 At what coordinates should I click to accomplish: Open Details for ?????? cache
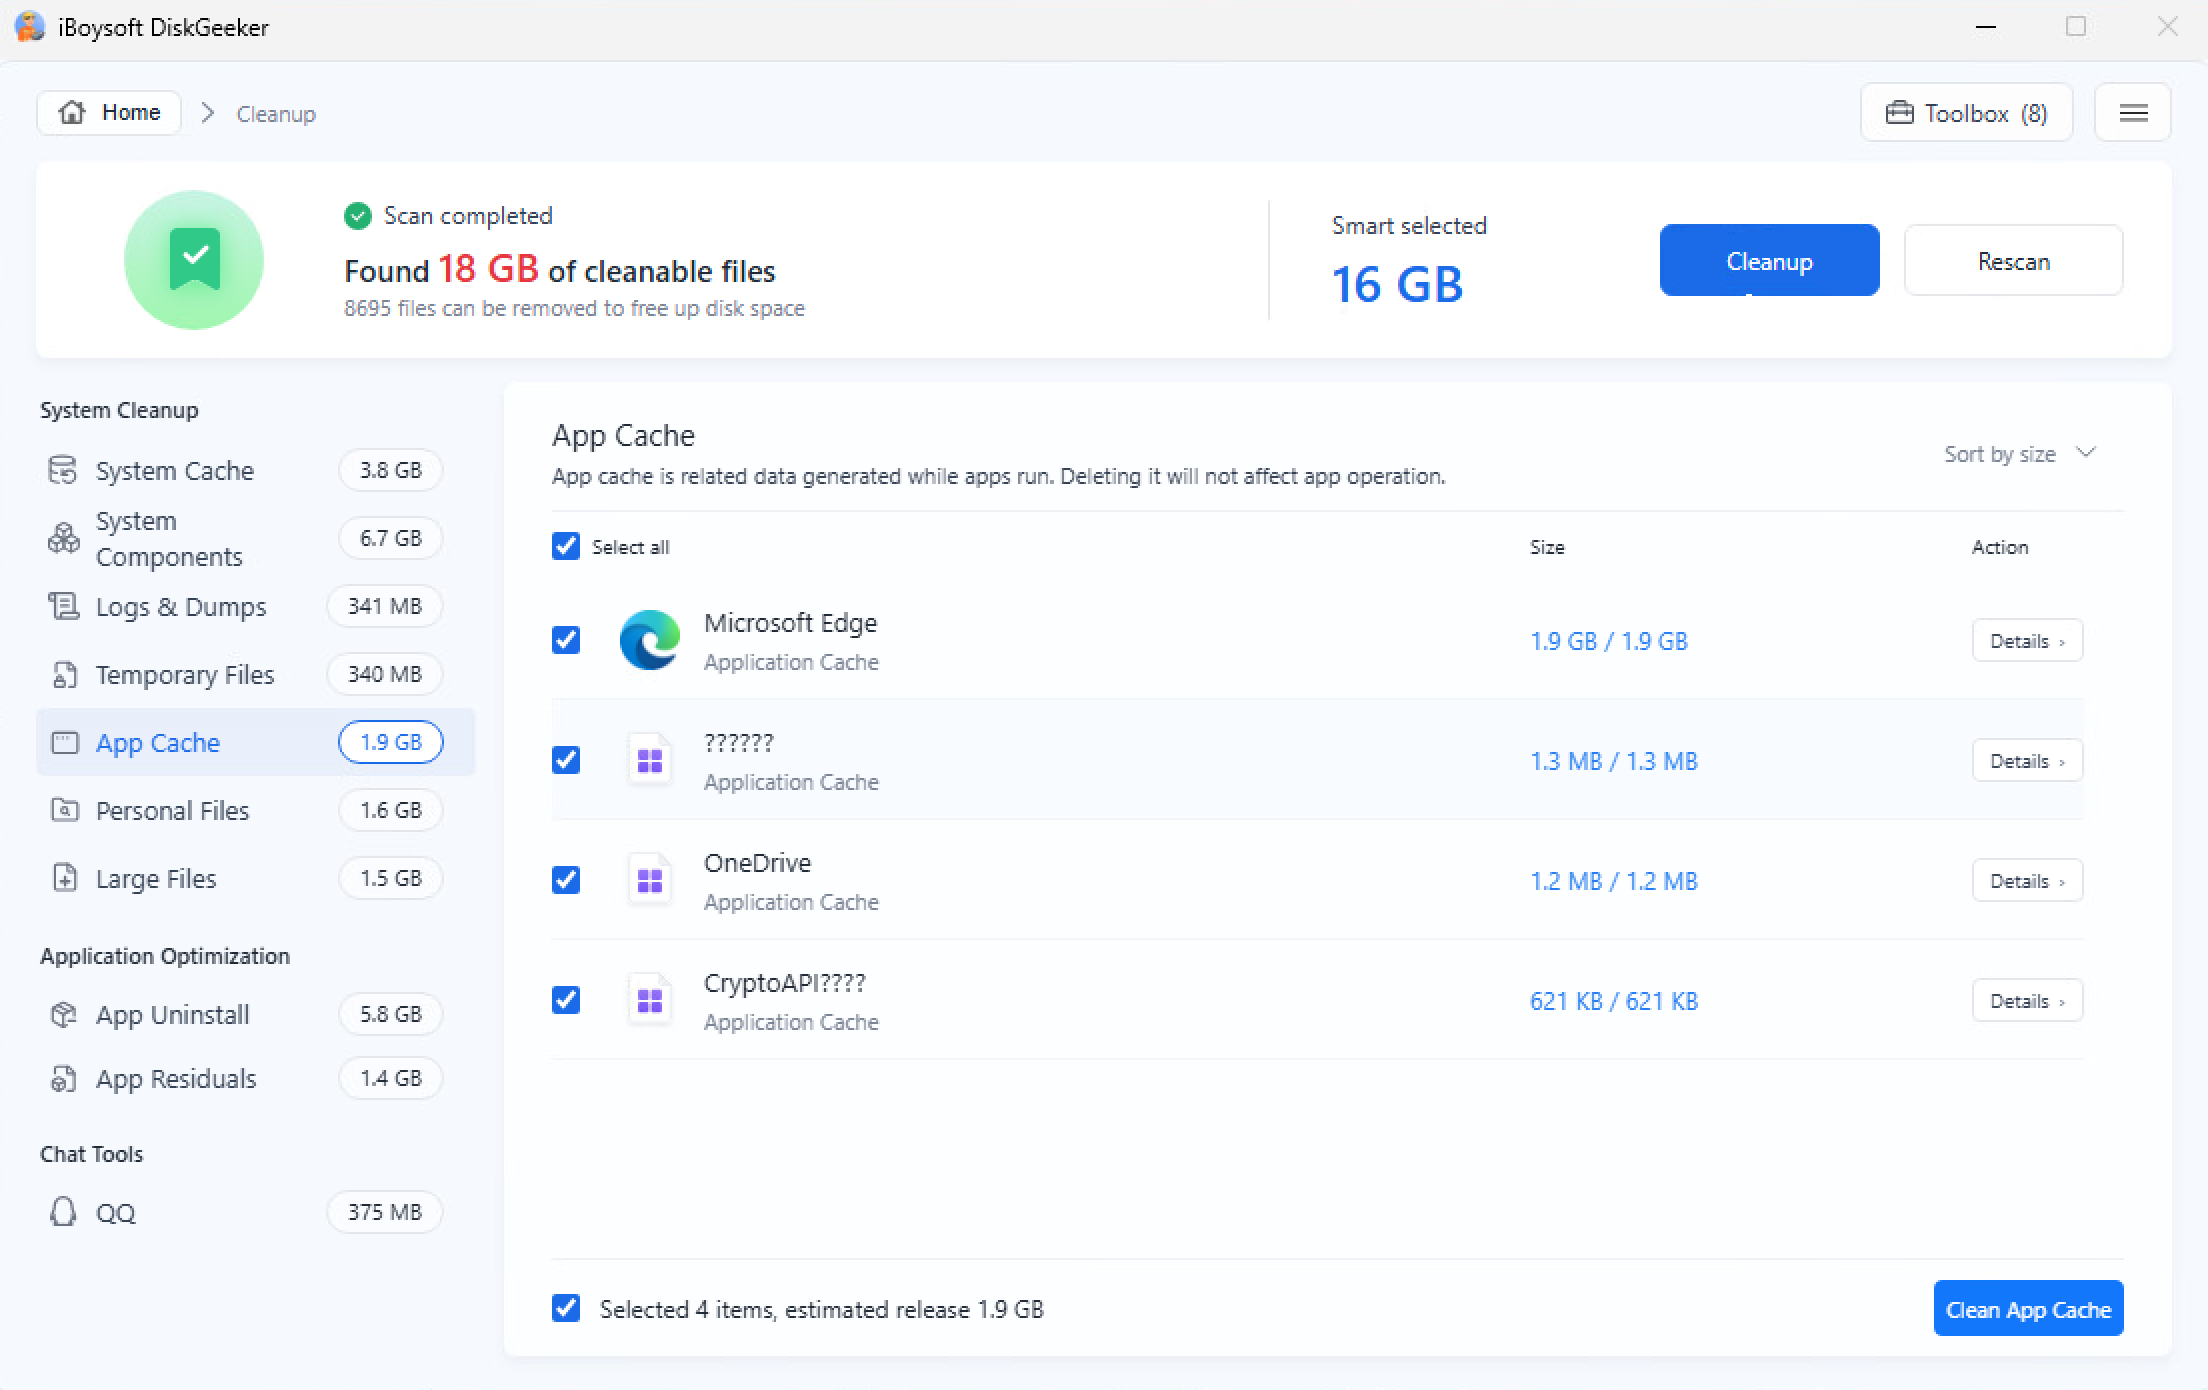point(2027,761)
